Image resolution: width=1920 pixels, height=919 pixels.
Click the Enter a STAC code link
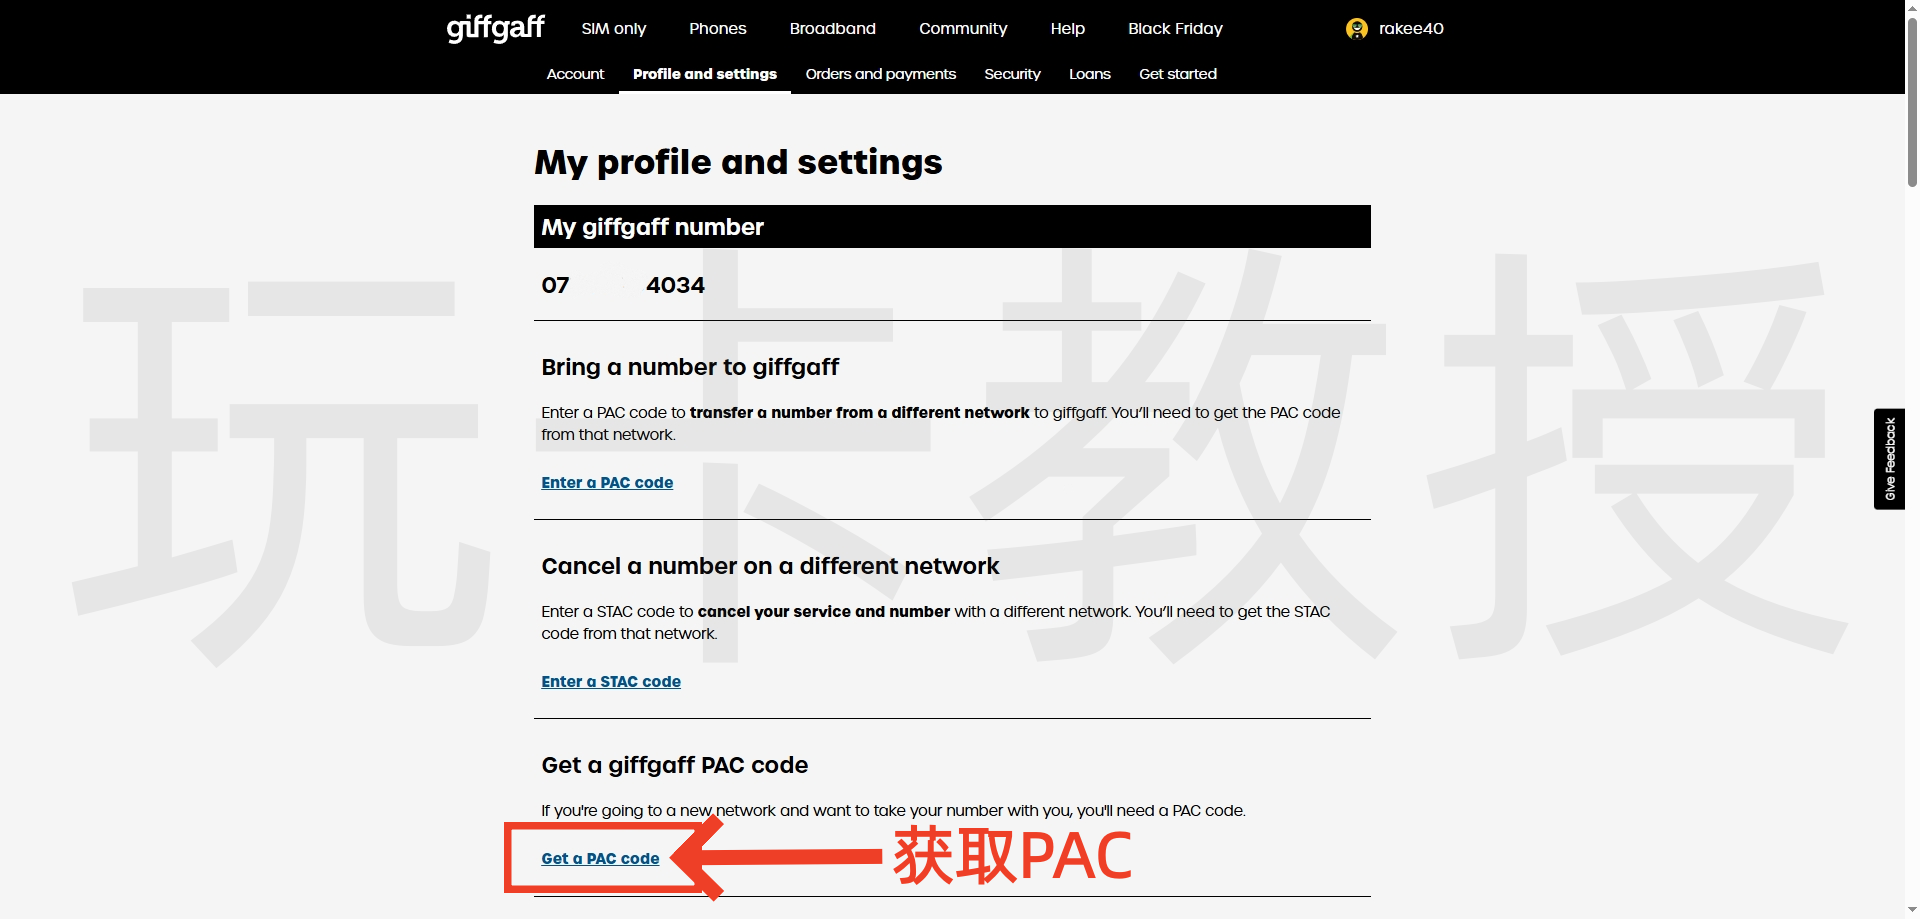point(610,681)
